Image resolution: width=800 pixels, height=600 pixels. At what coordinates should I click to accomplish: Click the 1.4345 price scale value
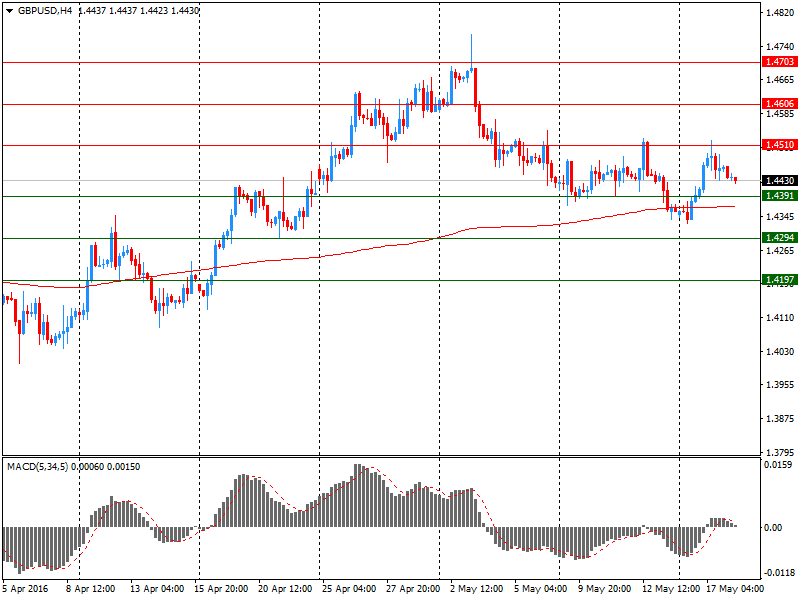[x=781, y=217]
